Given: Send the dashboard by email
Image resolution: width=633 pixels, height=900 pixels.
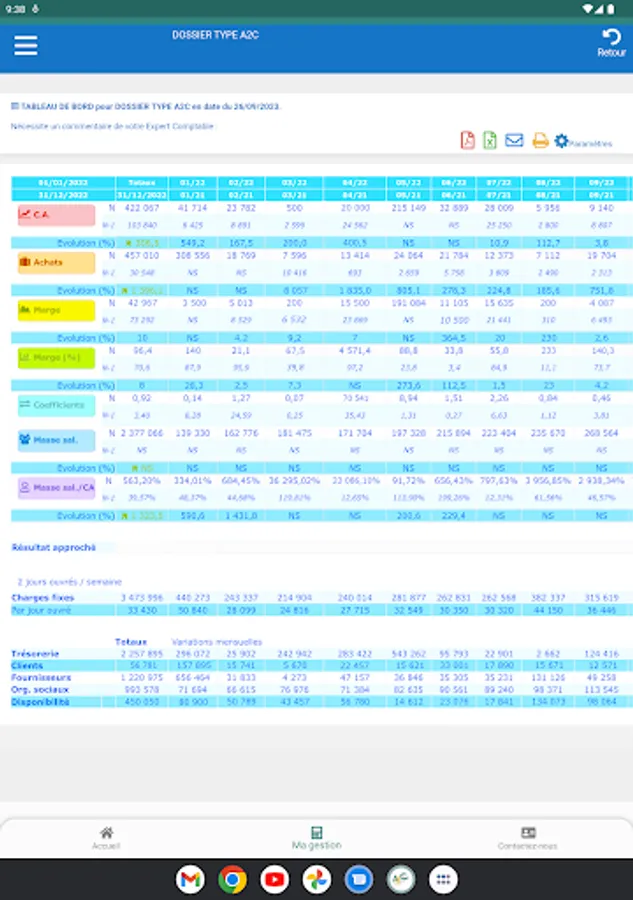Looking at the screenshot, I should pos(514,140).
